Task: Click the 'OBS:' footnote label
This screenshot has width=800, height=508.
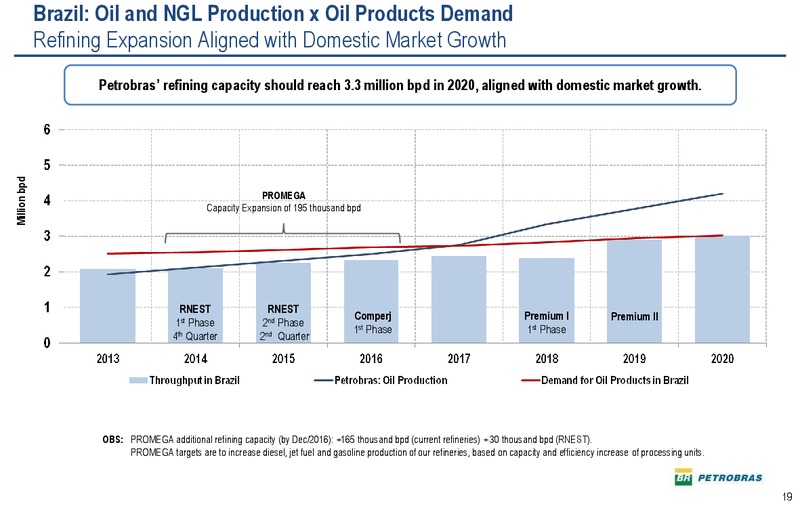Action: [x=113, y=440]
